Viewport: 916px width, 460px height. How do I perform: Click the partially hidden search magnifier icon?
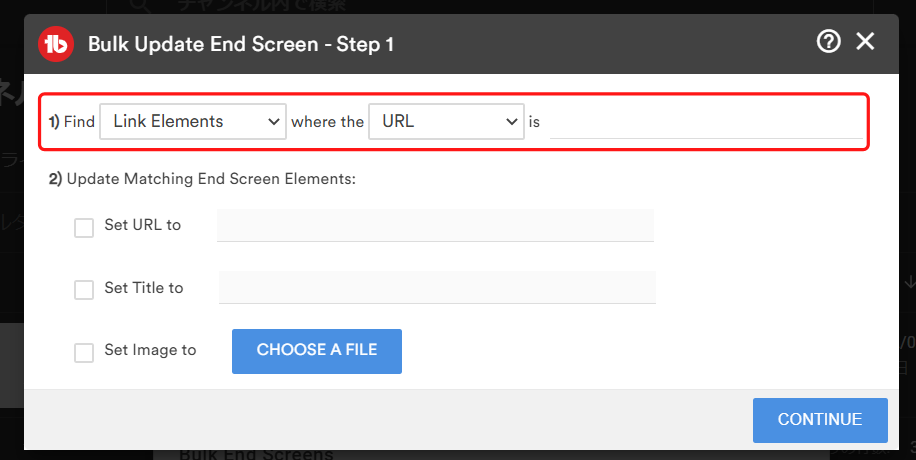point(139,6)
